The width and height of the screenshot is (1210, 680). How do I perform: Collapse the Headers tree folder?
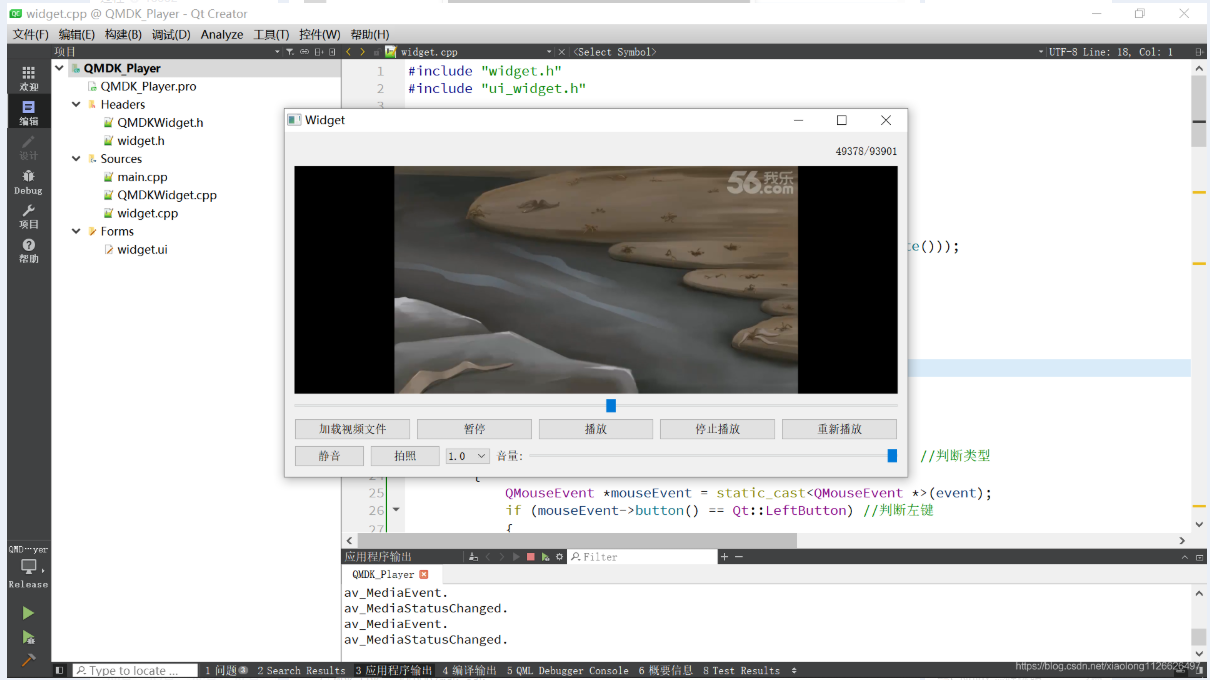click(77, 105)
